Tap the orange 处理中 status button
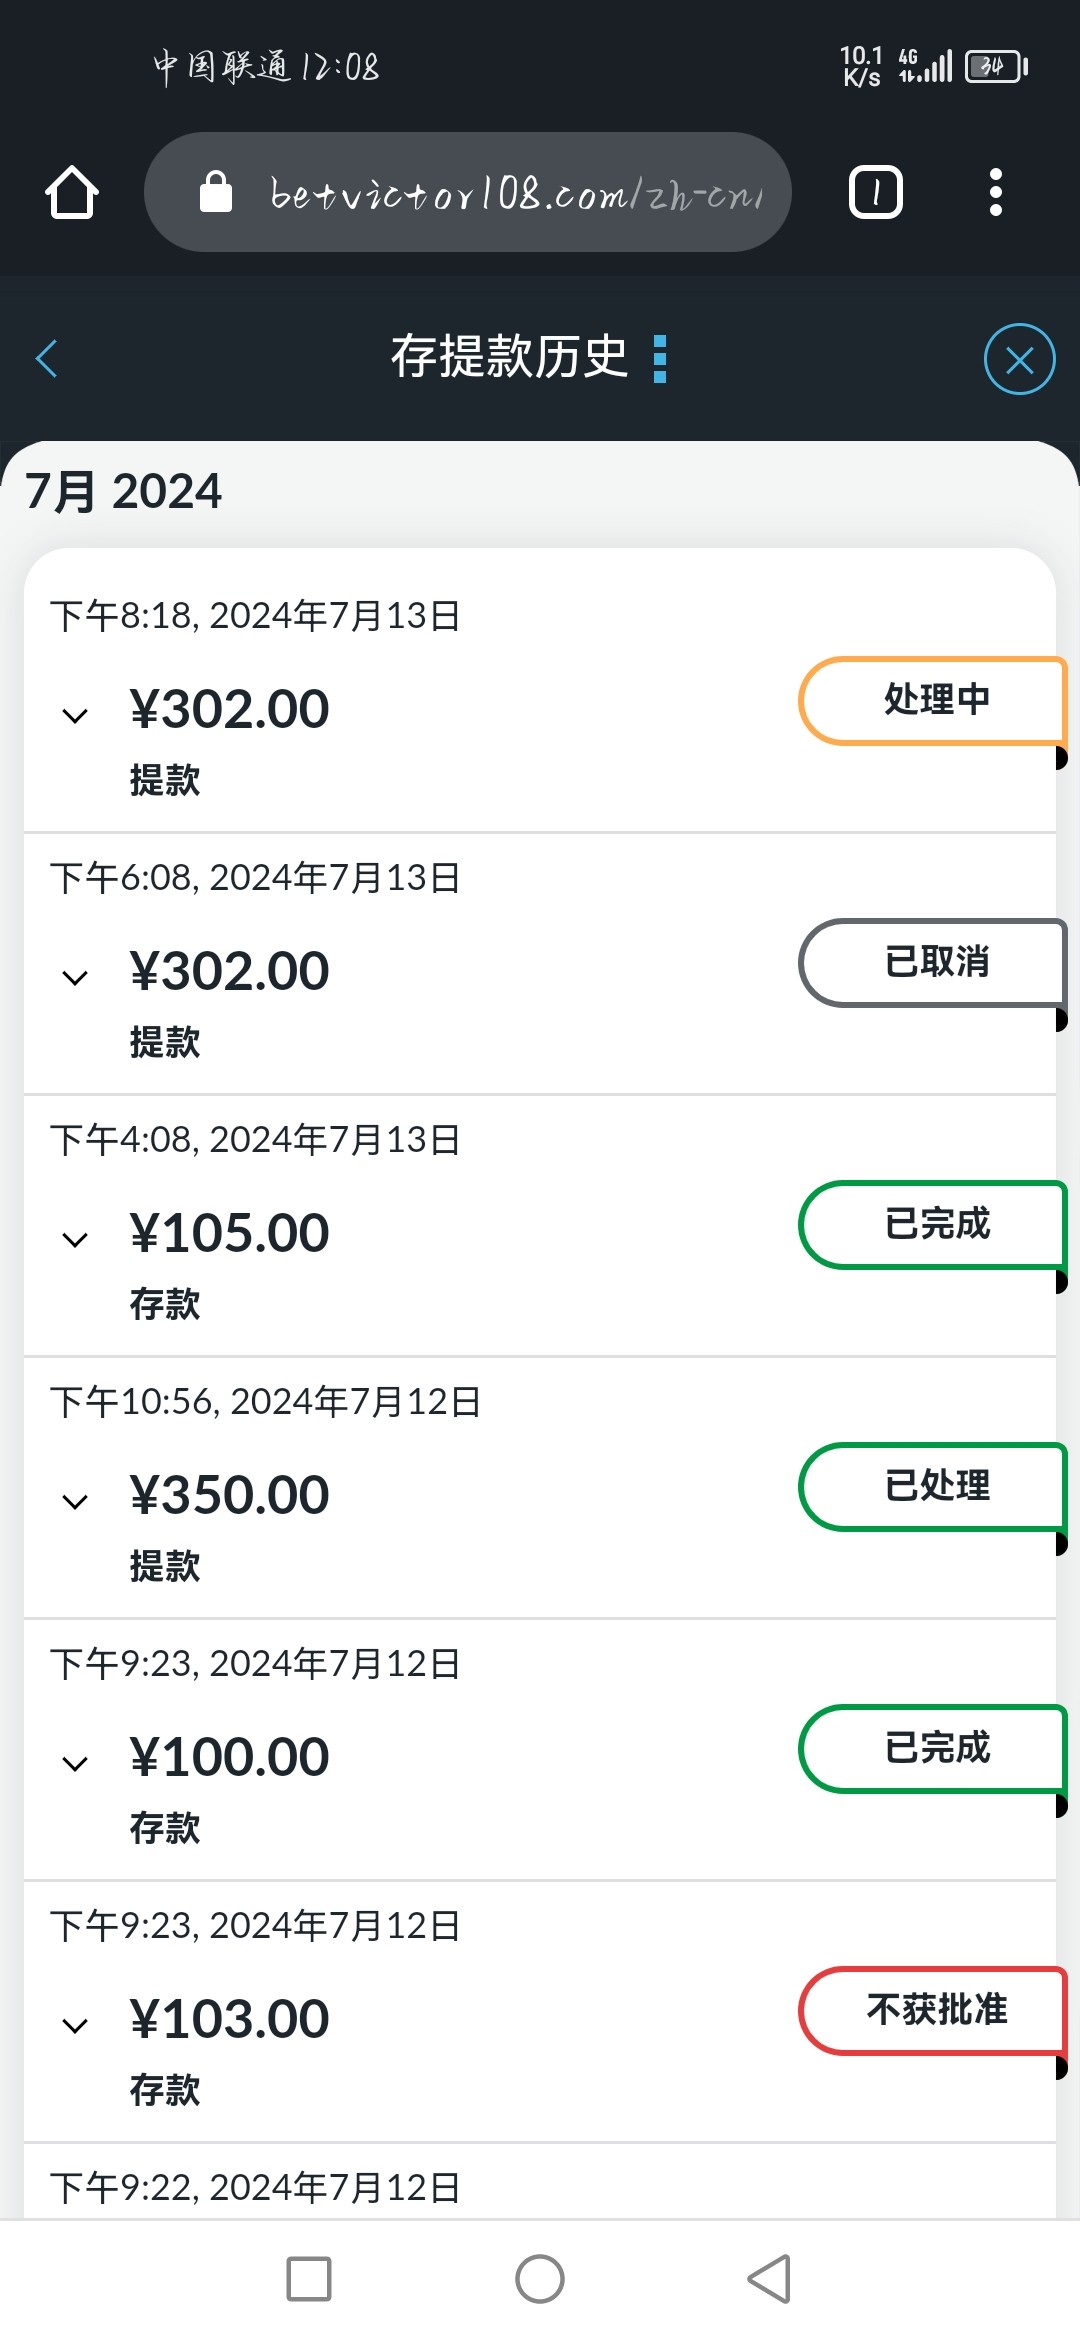Screen dimensions: 1080x2340 935,700
